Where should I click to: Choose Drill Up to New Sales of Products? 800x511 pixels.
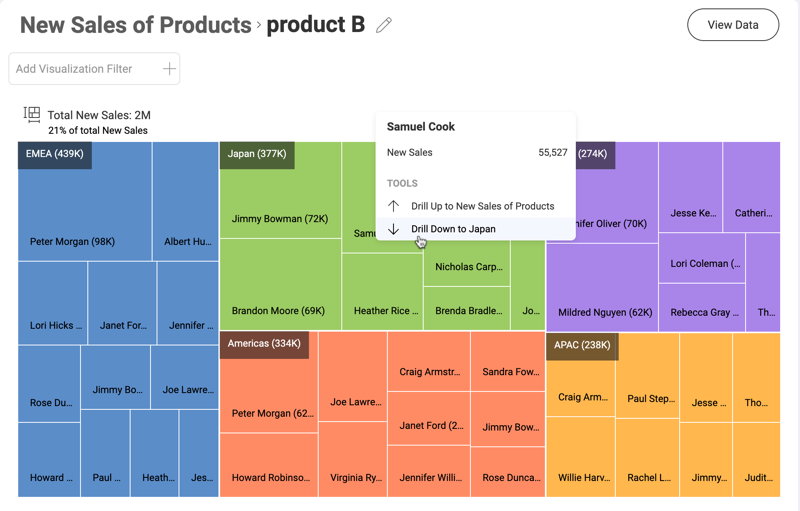pyautogui.click(x=482, y=206)
